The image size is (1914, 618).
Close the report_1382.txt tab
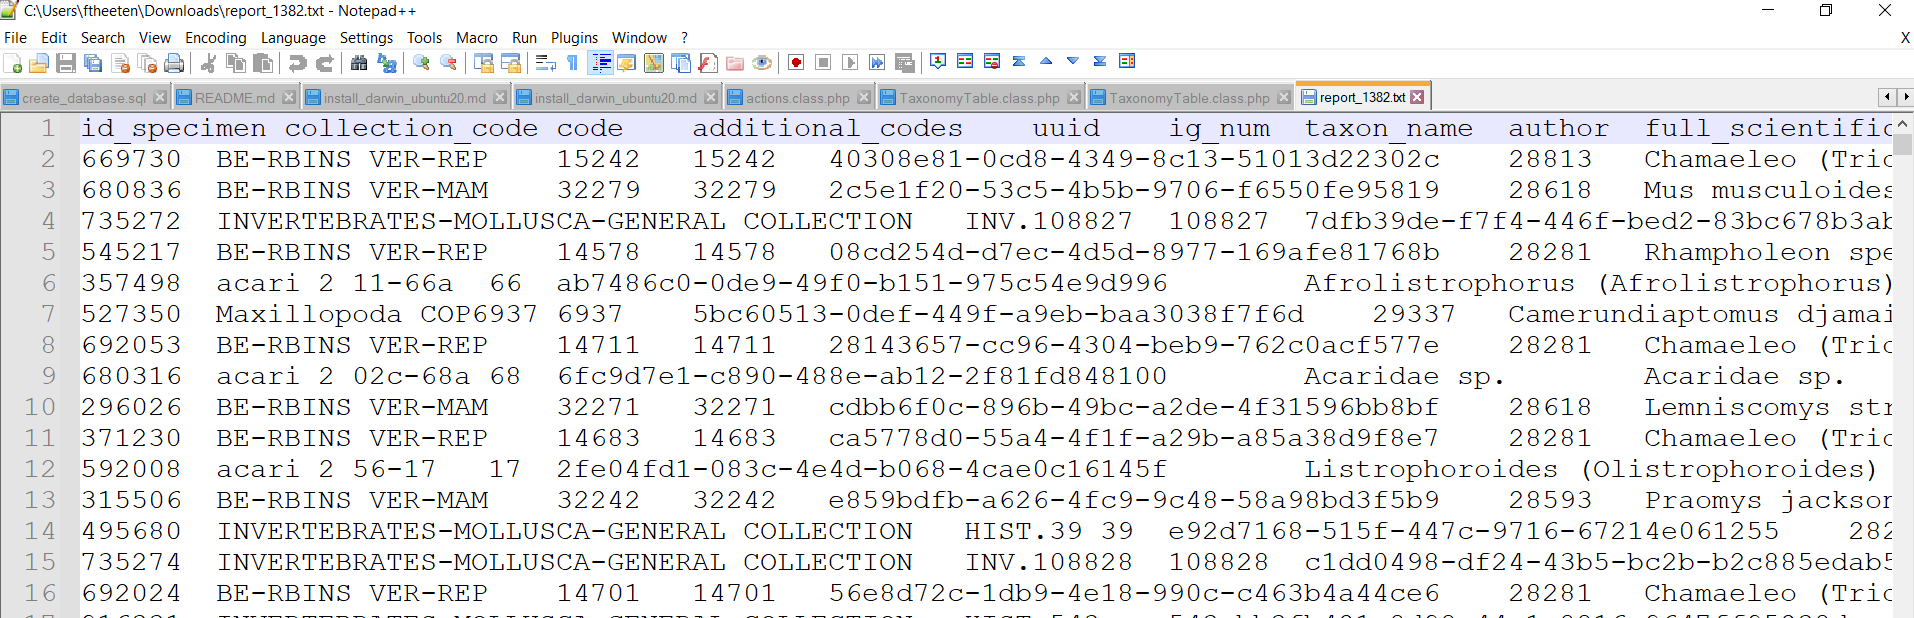[1417, 97]
